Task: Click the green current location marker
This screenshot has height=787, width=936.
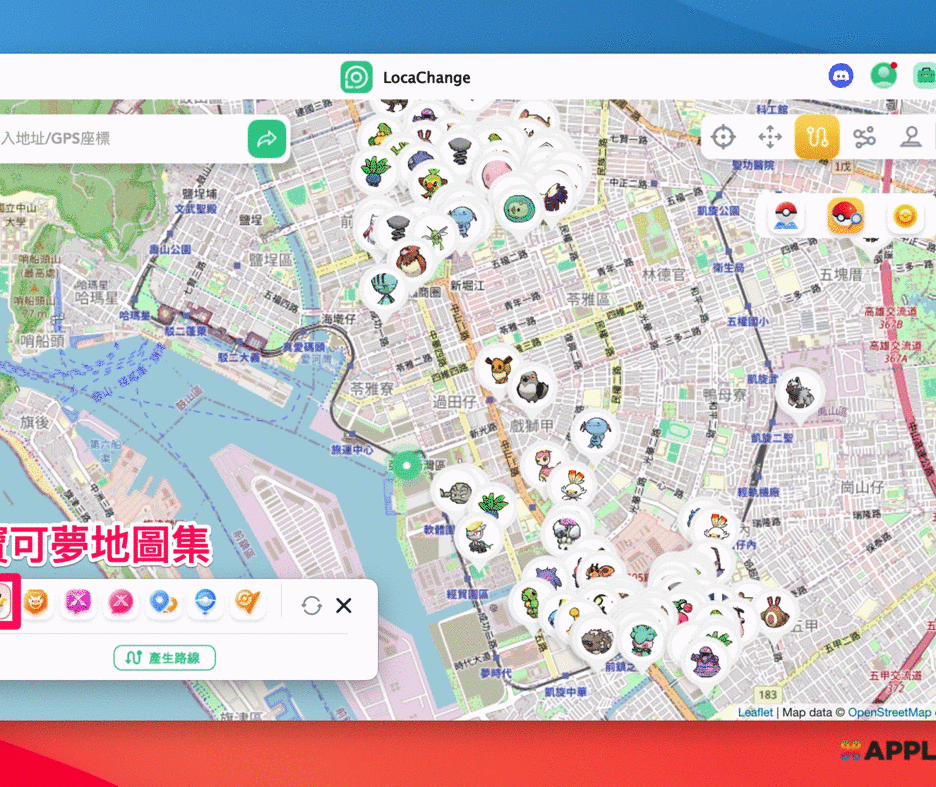Action: (x=407, y=464)
